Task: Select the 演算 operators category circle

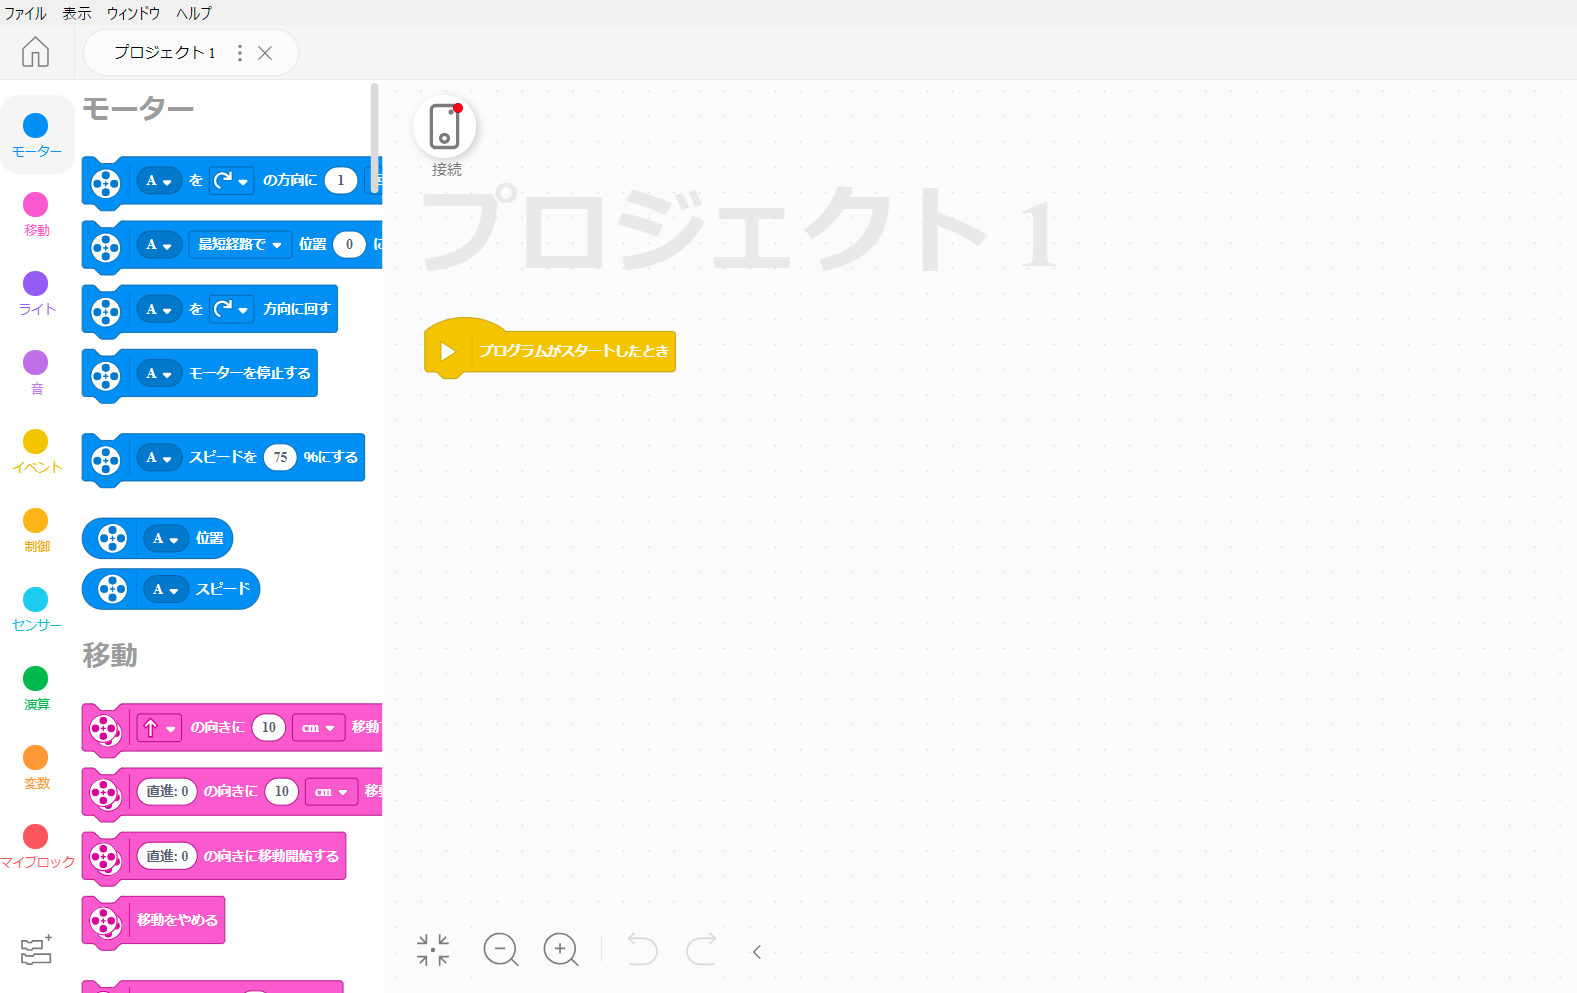Action: point(36,678)
